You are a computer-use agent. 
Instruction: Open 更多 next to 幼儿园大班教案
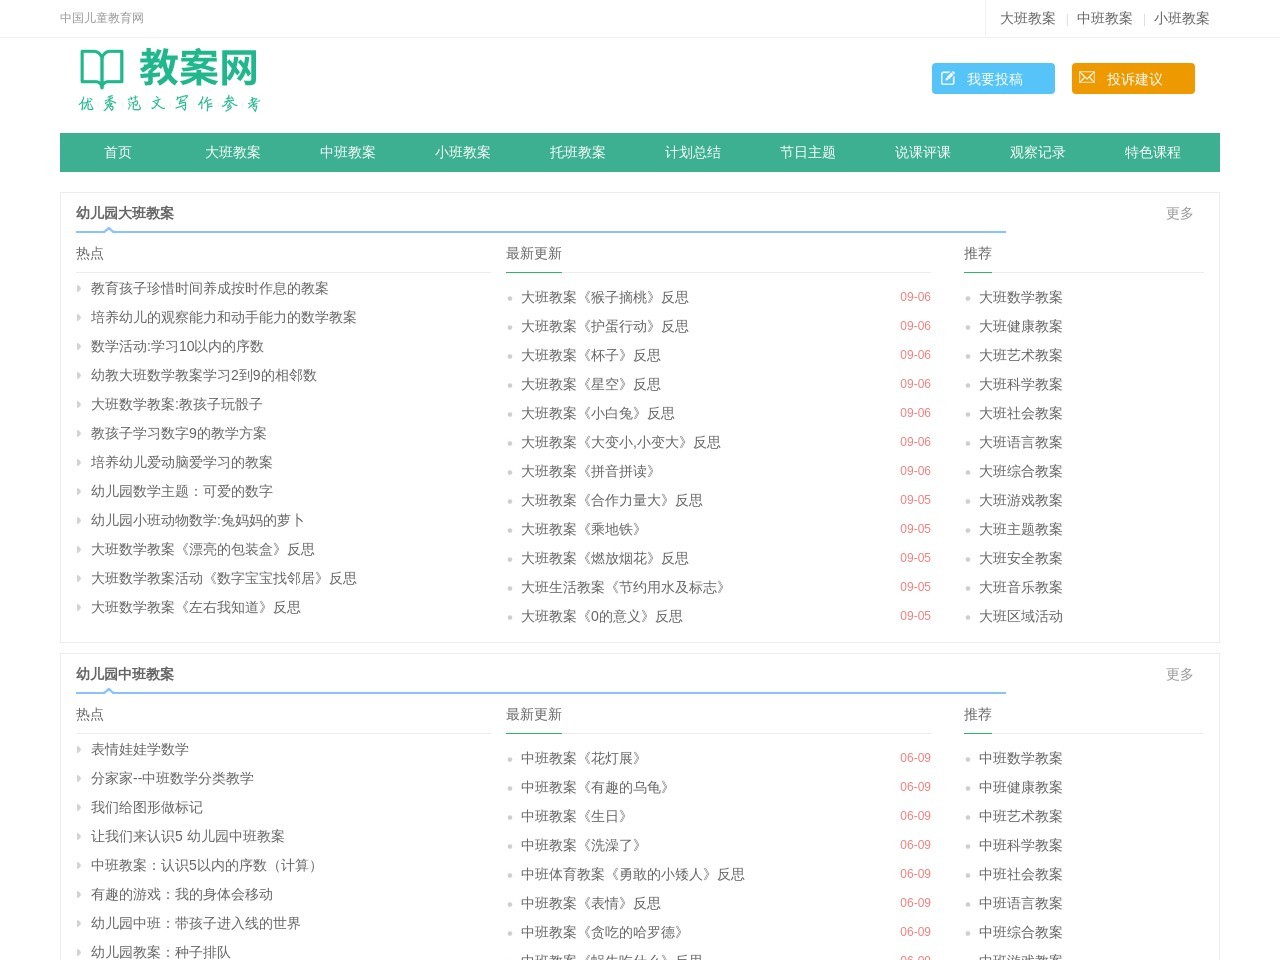(1179, 213)
